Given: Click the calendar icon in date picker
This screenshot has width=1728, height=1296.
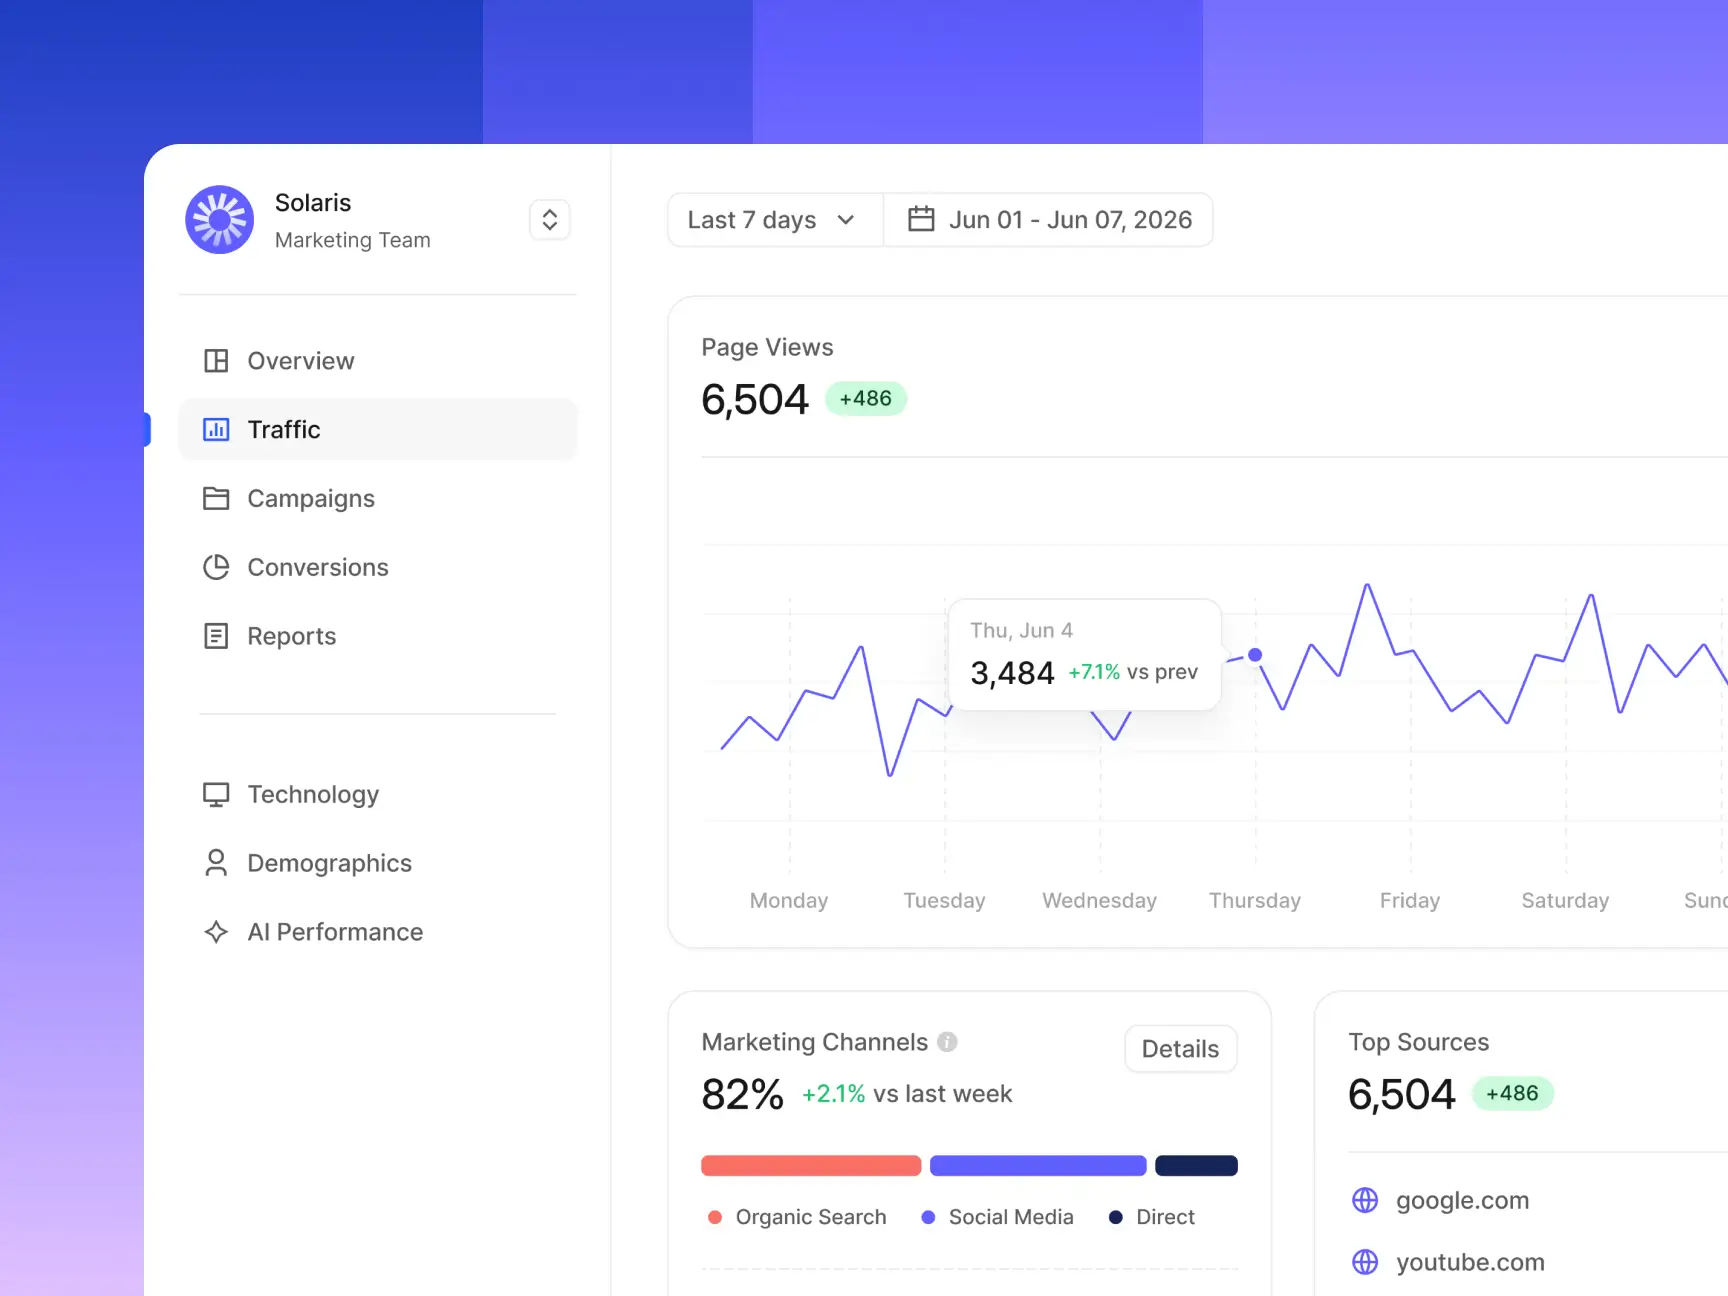Looking at the screenshot, I should coord(921,219).
